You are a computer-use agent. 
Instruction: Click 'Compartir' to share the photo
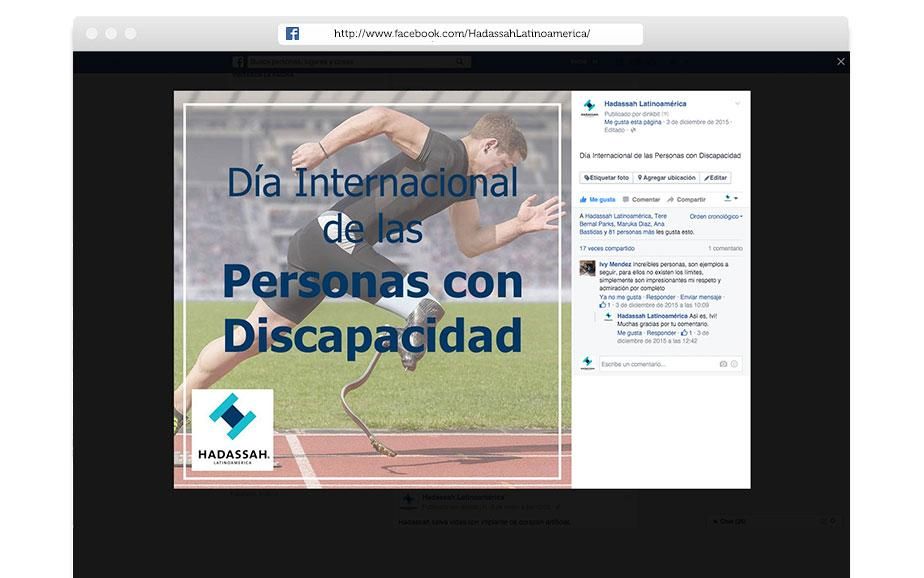point(687,200)
